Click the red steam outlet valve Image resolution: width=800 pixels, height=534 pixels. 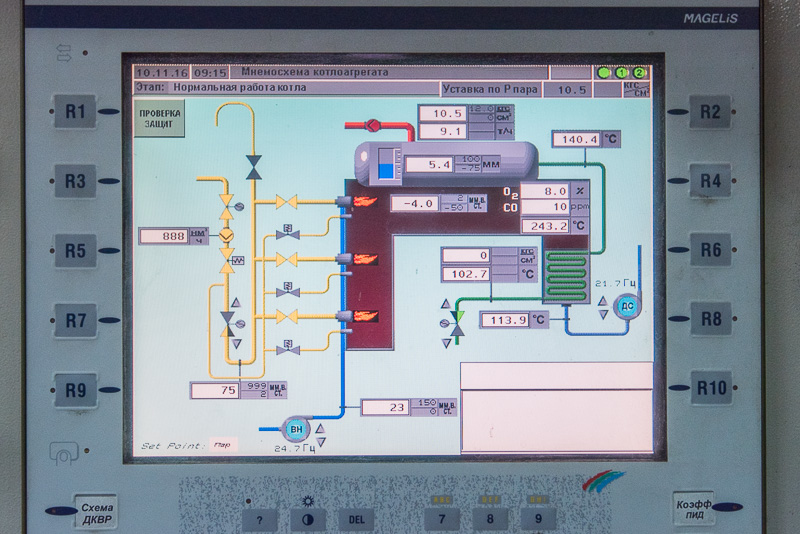coord(373,125)
